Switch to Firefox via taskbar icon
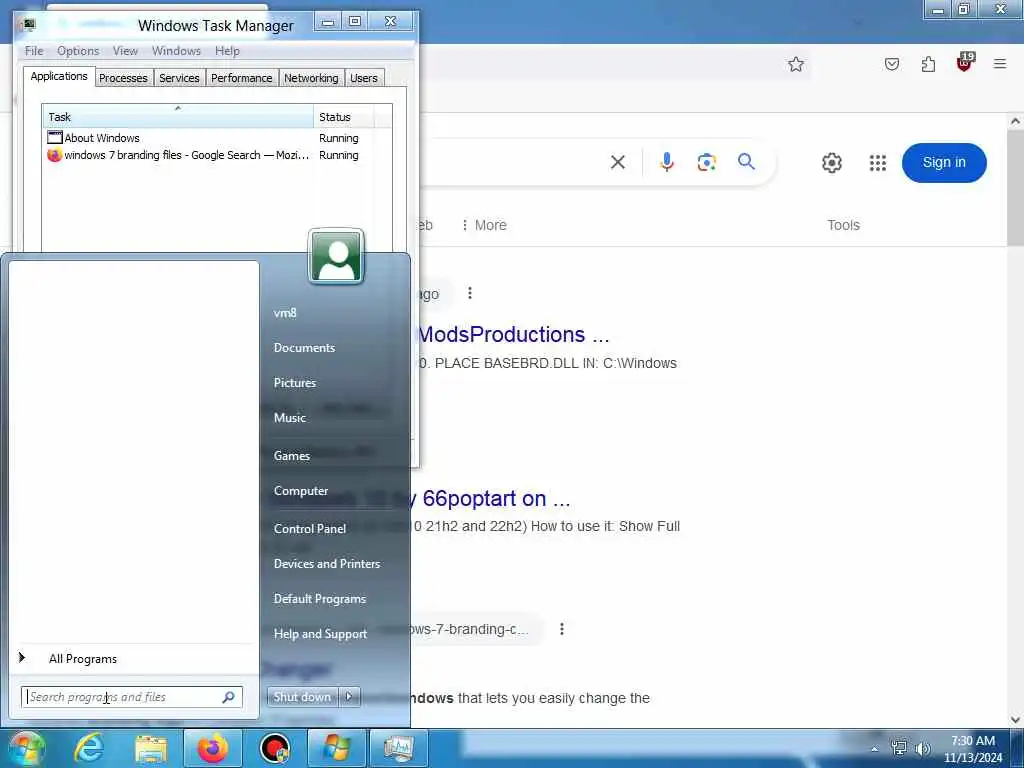The image size is (1024, 768). tap(212, 748)
